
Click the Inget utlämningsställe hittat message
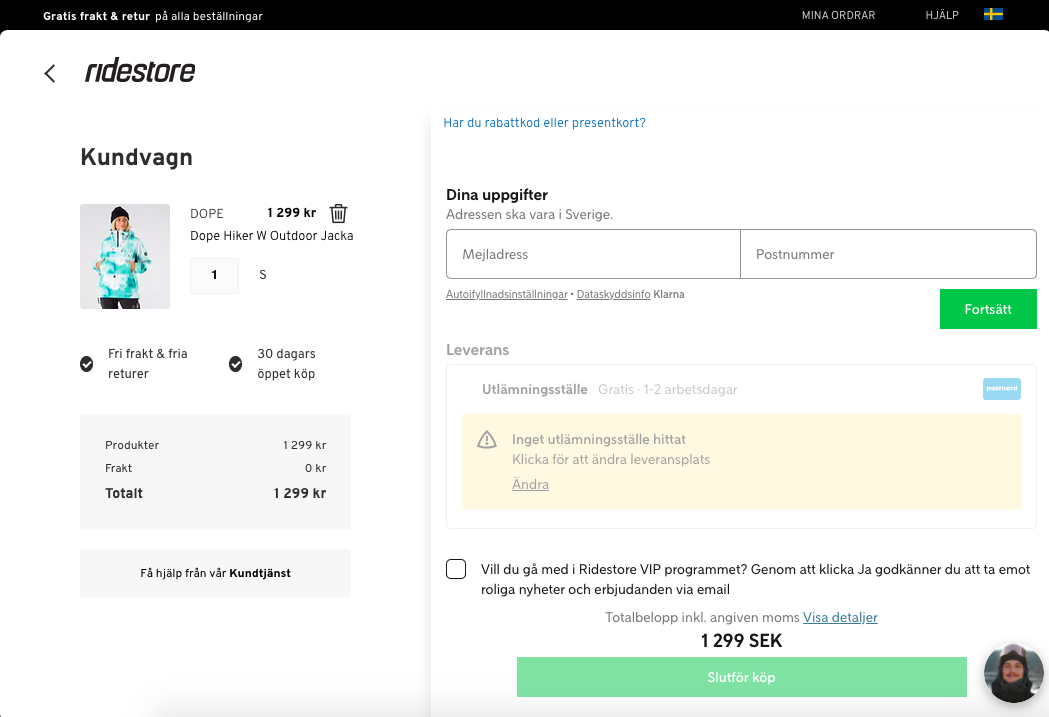(599, 439)
